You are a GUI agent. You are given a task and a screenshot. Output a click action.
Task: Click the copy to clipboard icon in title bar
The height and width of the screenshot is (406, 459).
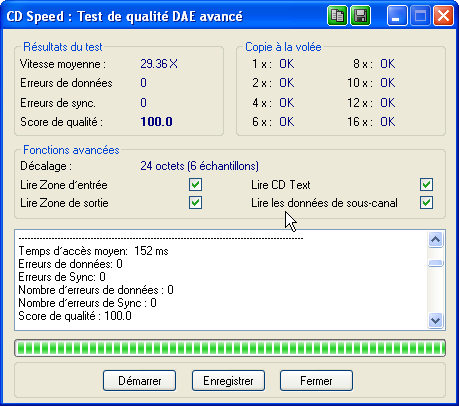pyautogui.click(x=337, y=16)
